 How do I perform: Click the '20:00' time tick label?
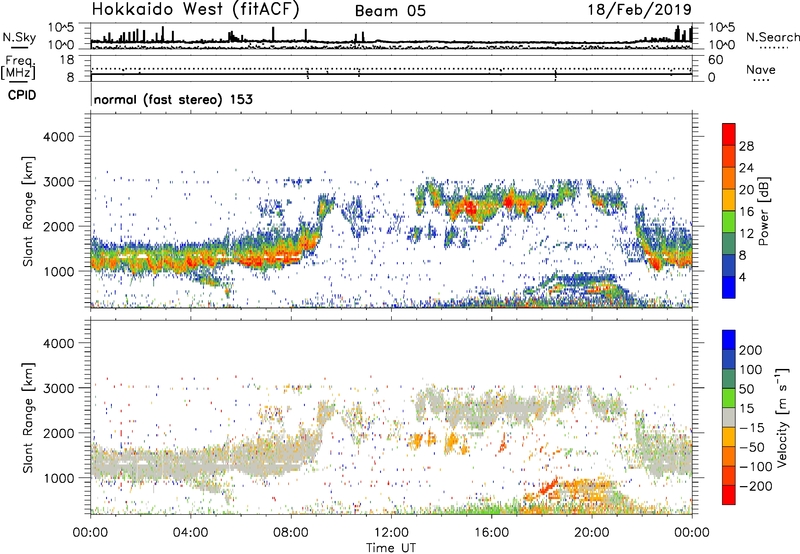pyautogui.click(x=591, y=533)
